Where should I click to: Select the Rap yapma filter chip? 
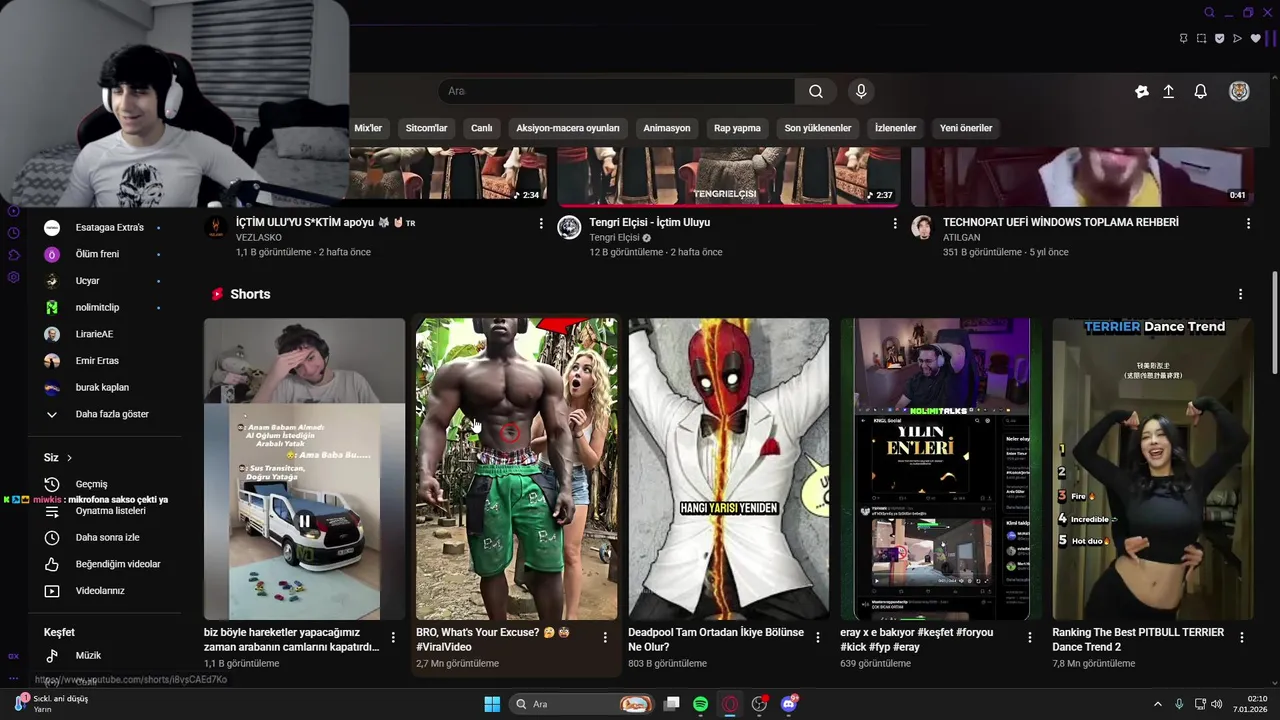(737, 128)
